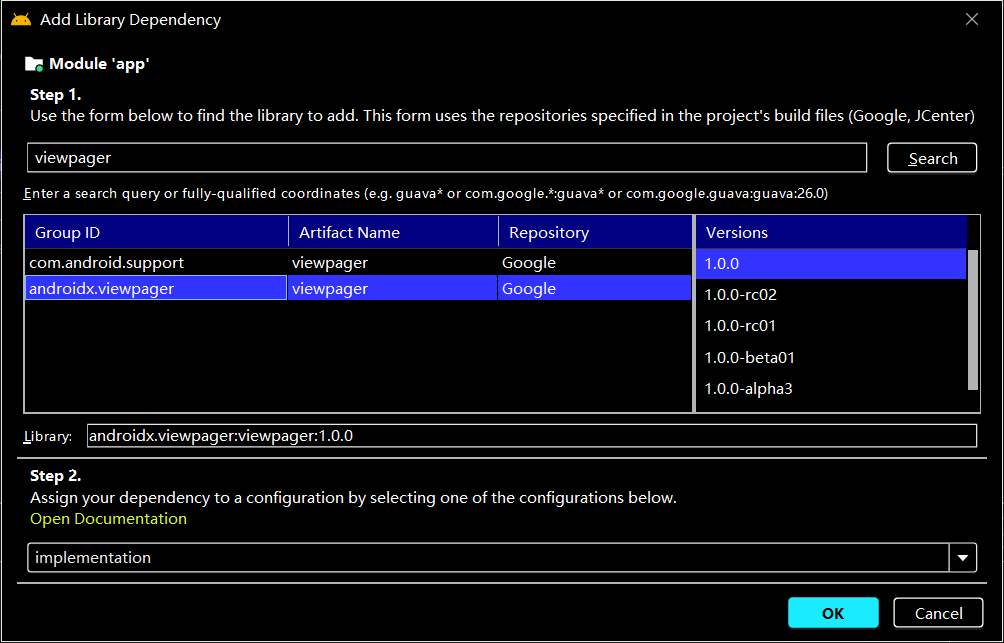Select the androidx.viewpager row
1004x643 pixels.
click(358, 289)
